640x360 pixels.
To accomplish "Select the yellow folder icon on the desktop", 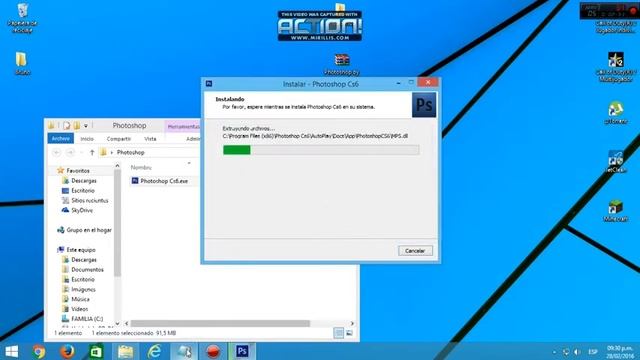I will 22,63.
